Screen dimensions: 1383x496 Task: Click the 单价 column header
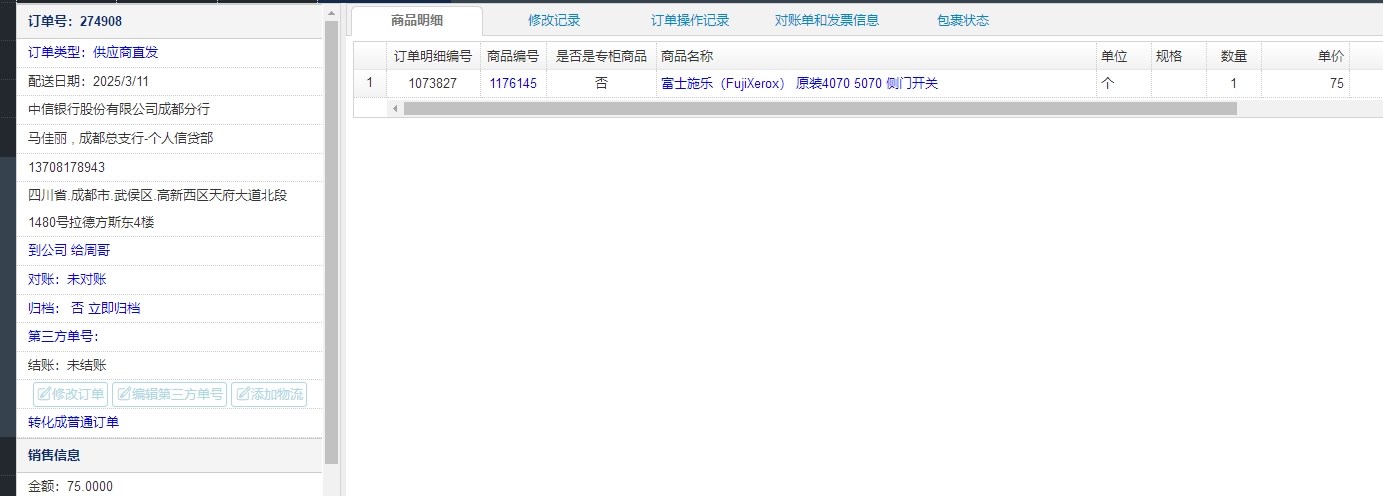point(1305,57)
